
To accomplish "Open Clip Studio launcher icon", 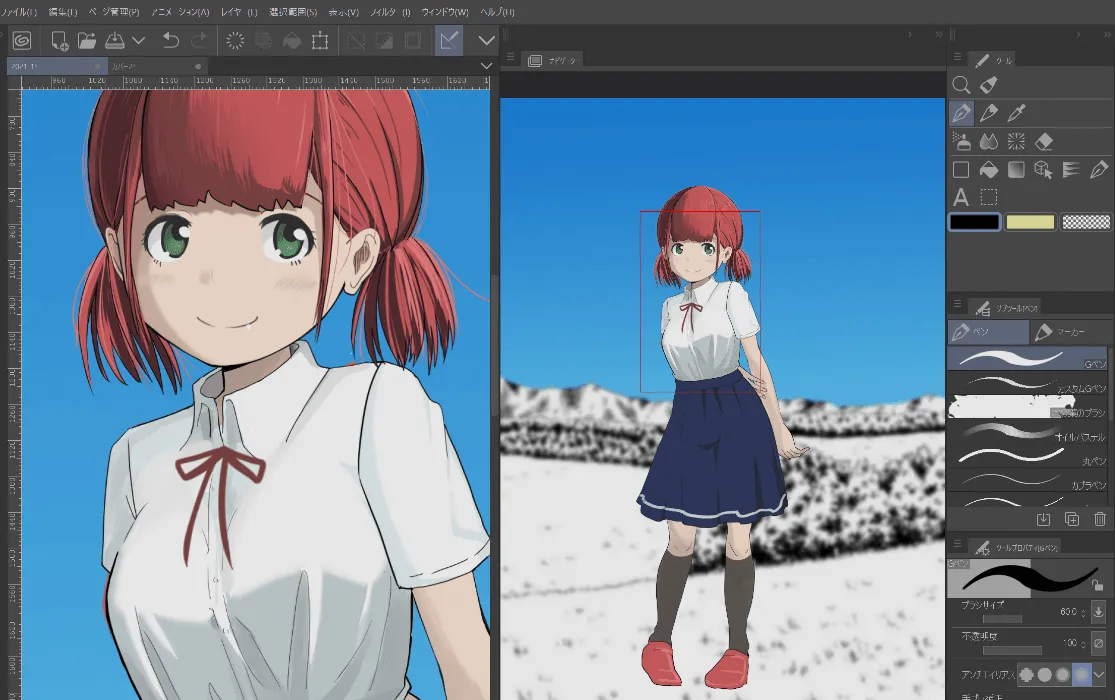I will click(22, 41).
